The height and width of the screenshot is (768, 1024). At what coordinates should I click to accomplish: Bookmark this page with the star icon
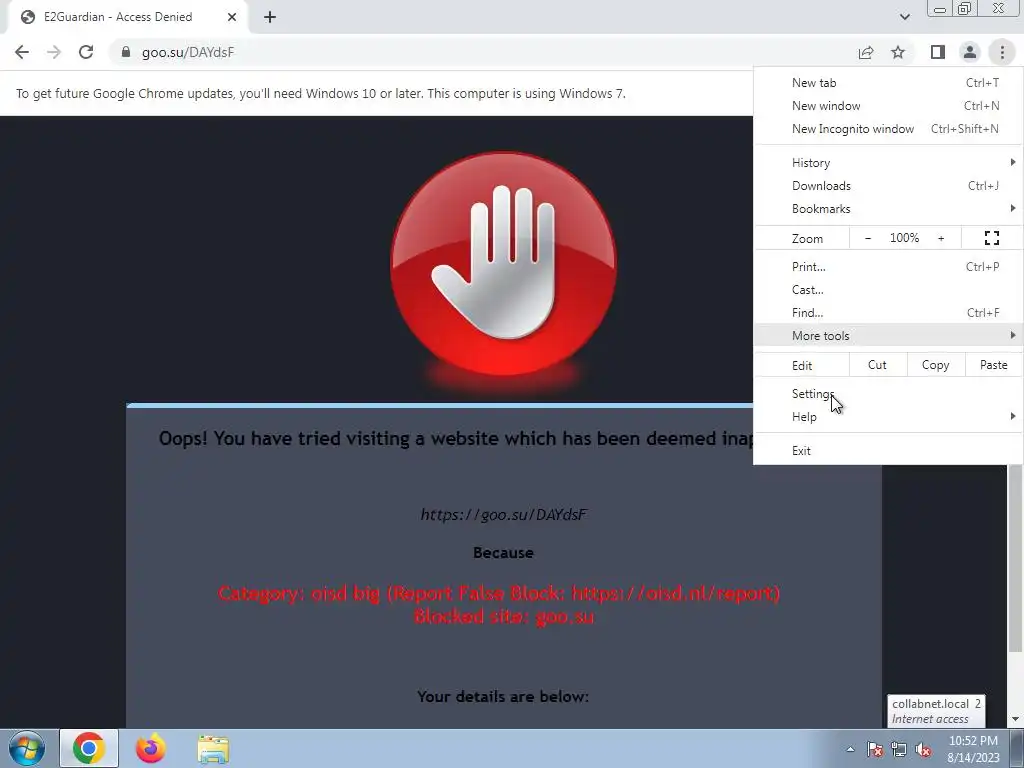898,52
